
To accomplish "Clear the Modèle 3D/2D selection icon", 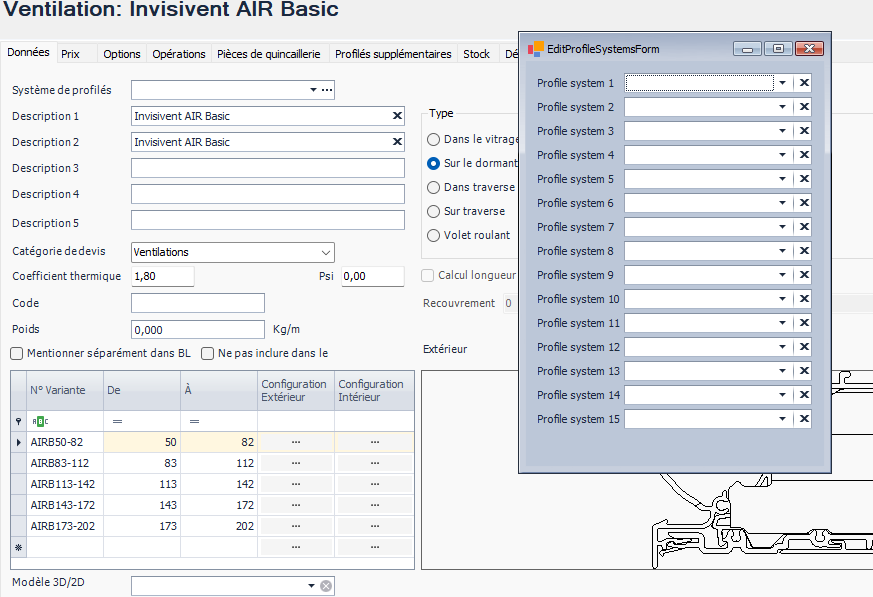I will pyautogui.click(x=326, y=586).
